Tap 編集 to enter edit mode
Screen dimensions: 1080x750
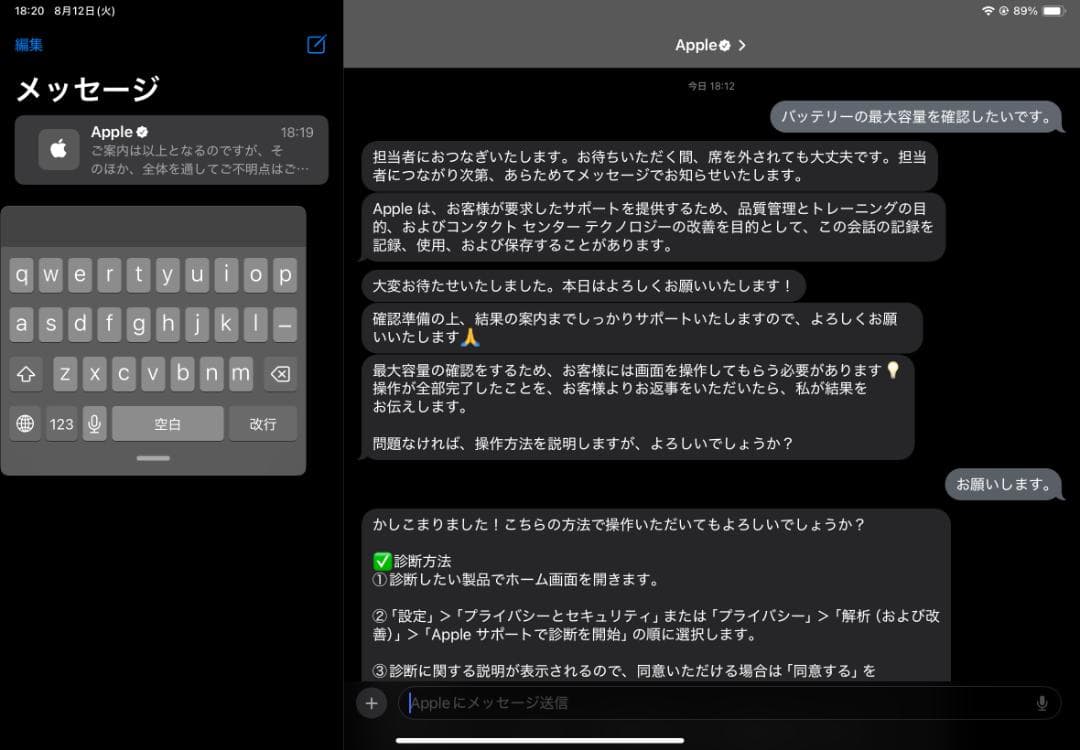30,45
